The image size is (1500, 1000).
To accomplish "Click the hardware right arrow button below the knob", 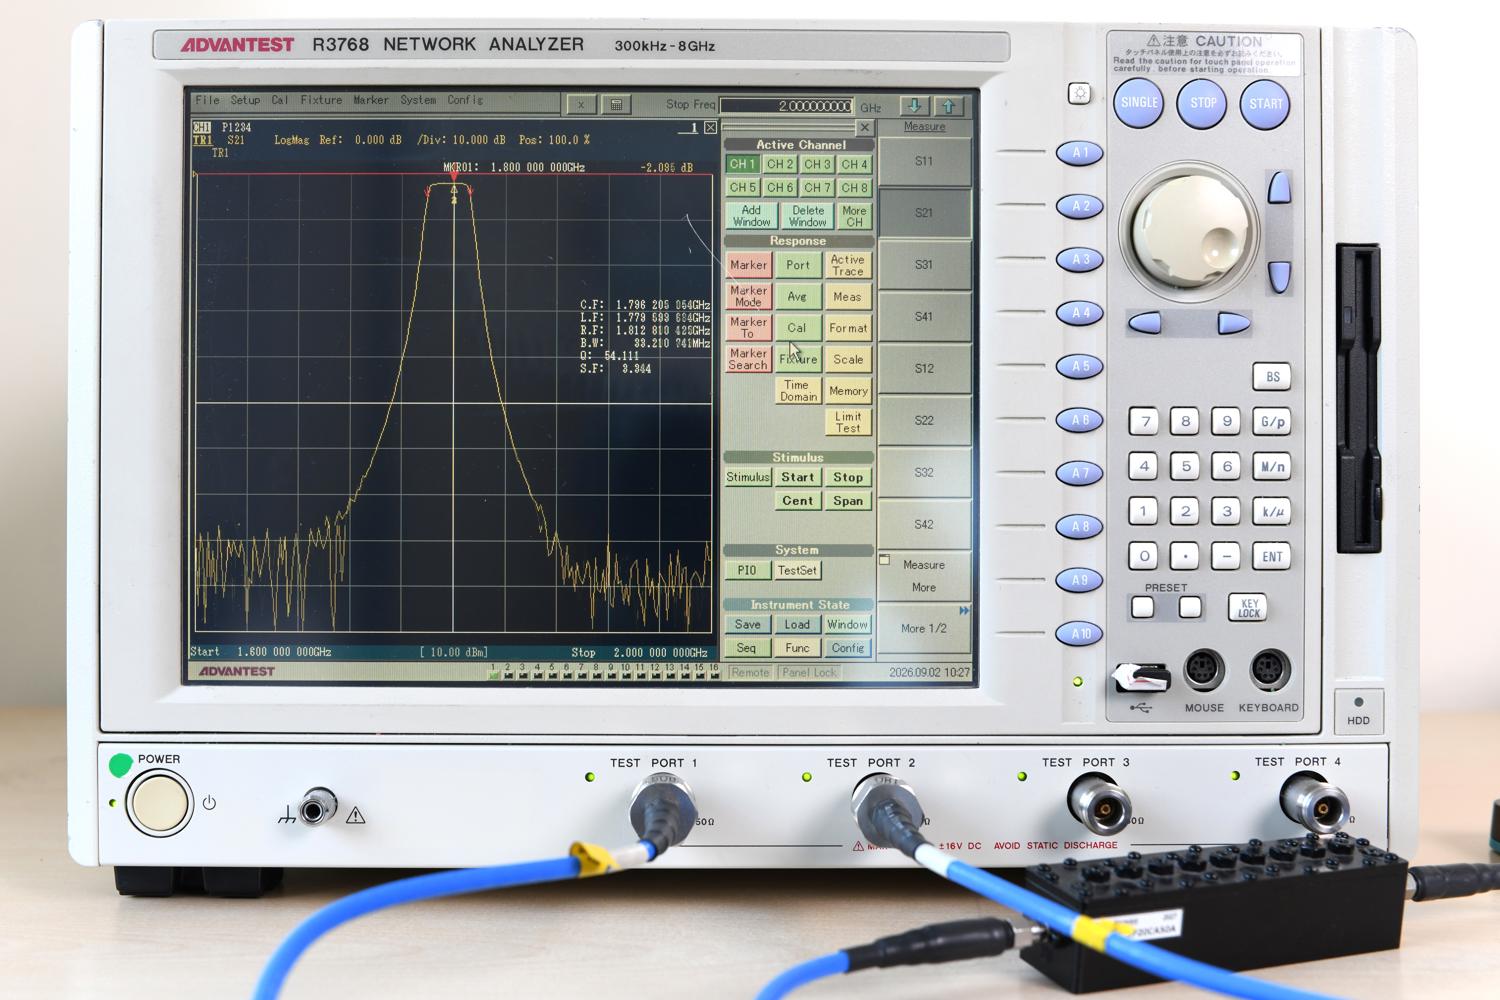I will tap(1233, 322).
